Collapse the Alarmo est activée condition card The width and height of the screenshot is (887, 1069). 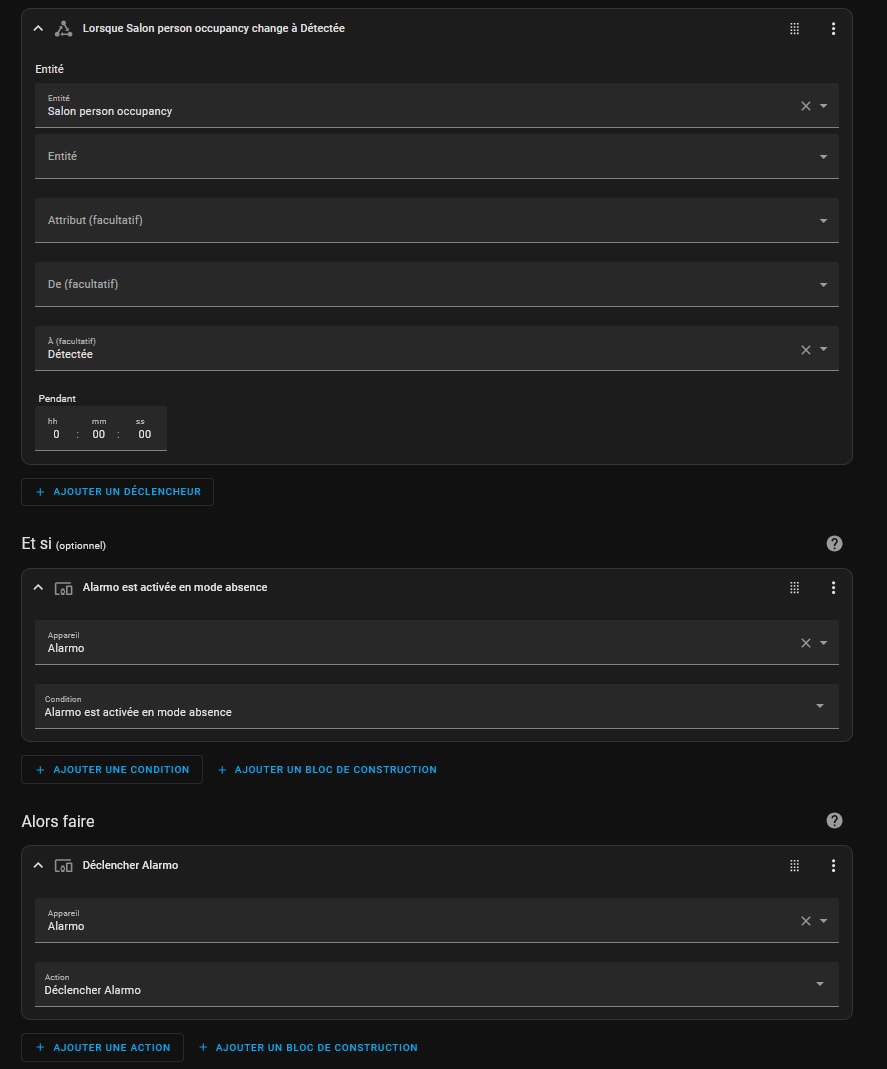(38, 588)
